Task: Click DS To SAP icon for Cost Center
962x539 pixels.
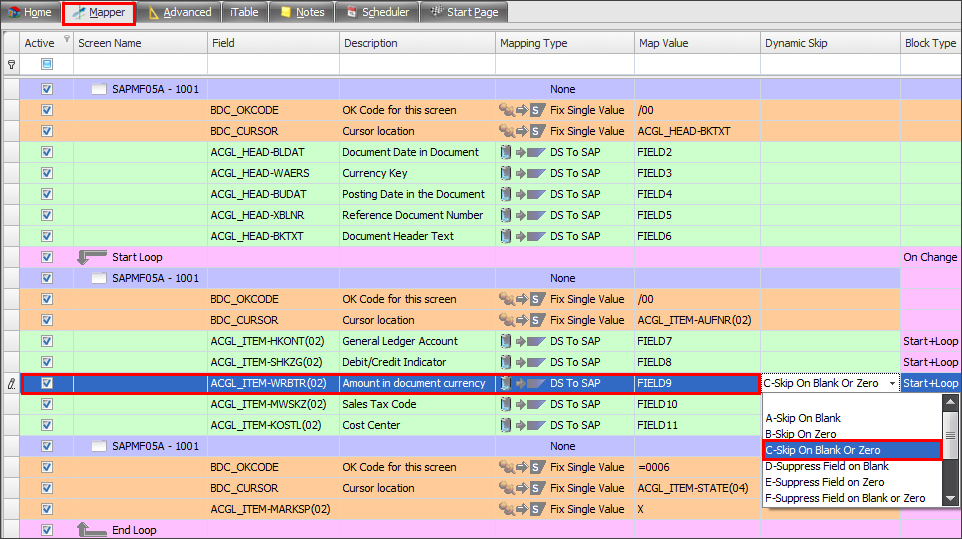Action: pos(522,425)
